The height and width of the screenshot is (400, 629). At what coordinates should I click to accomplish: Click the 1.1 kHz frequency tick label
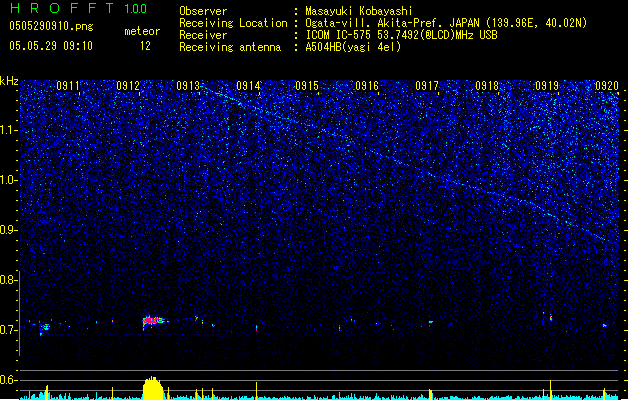pos(8,130)
